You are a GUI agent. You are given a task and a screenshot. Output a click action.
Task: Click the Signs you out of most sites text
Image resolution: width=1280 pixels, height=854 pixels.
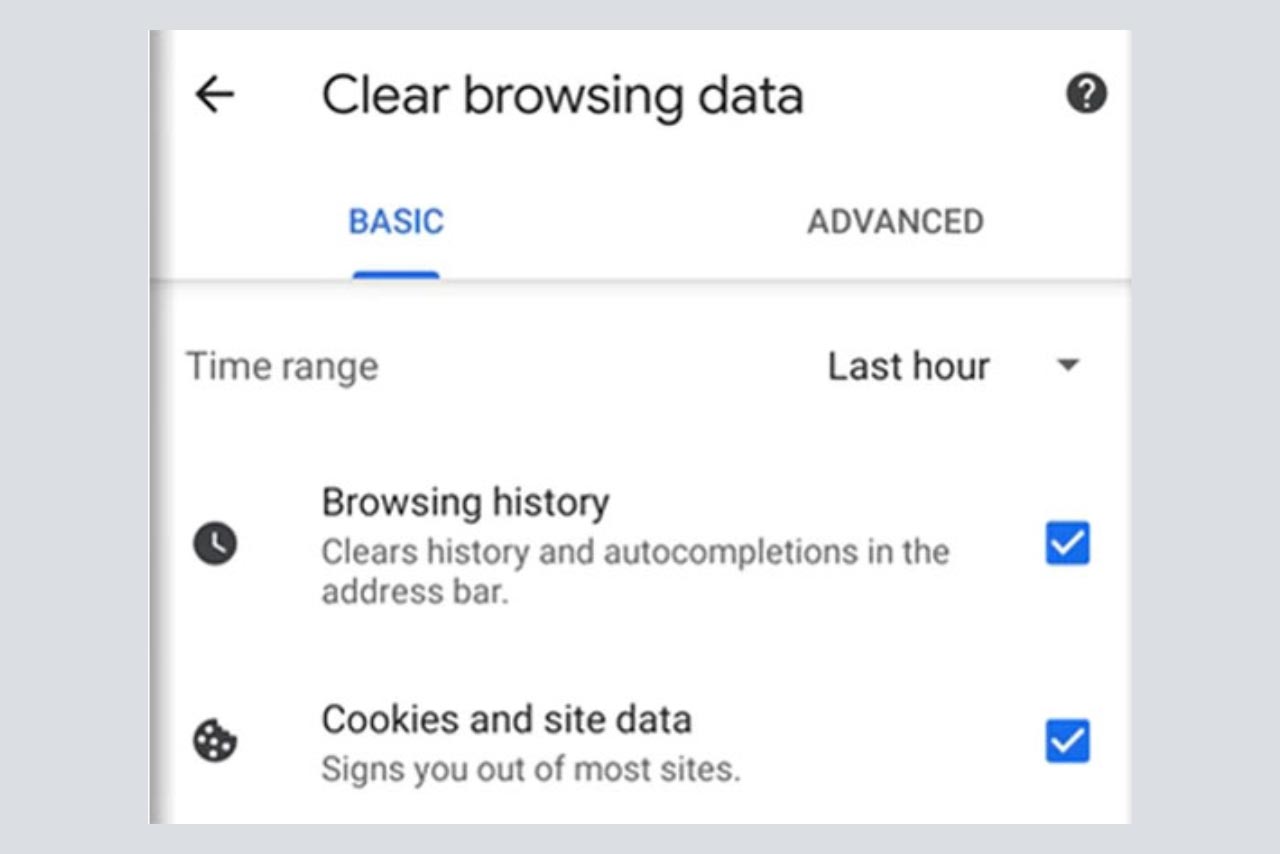tap(530, 770)
